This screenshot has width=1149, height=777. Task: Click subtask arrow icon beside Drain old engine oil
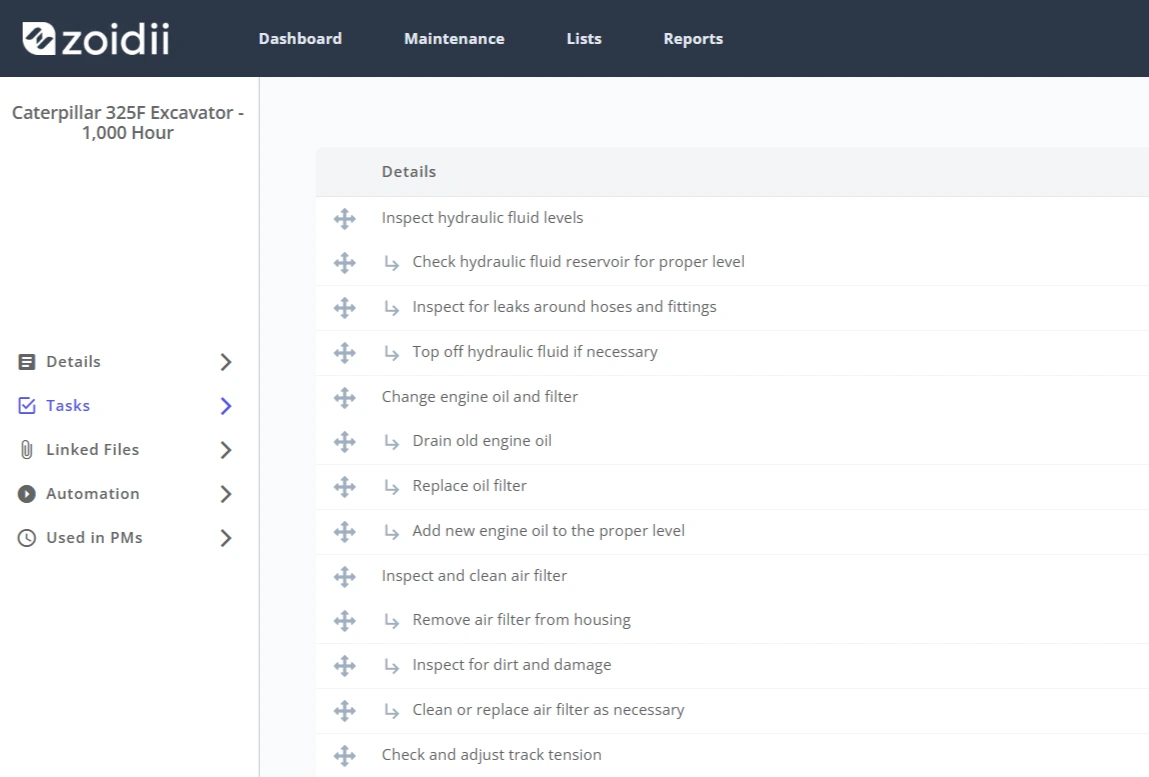pyautogui.click(x=392, y=442)
